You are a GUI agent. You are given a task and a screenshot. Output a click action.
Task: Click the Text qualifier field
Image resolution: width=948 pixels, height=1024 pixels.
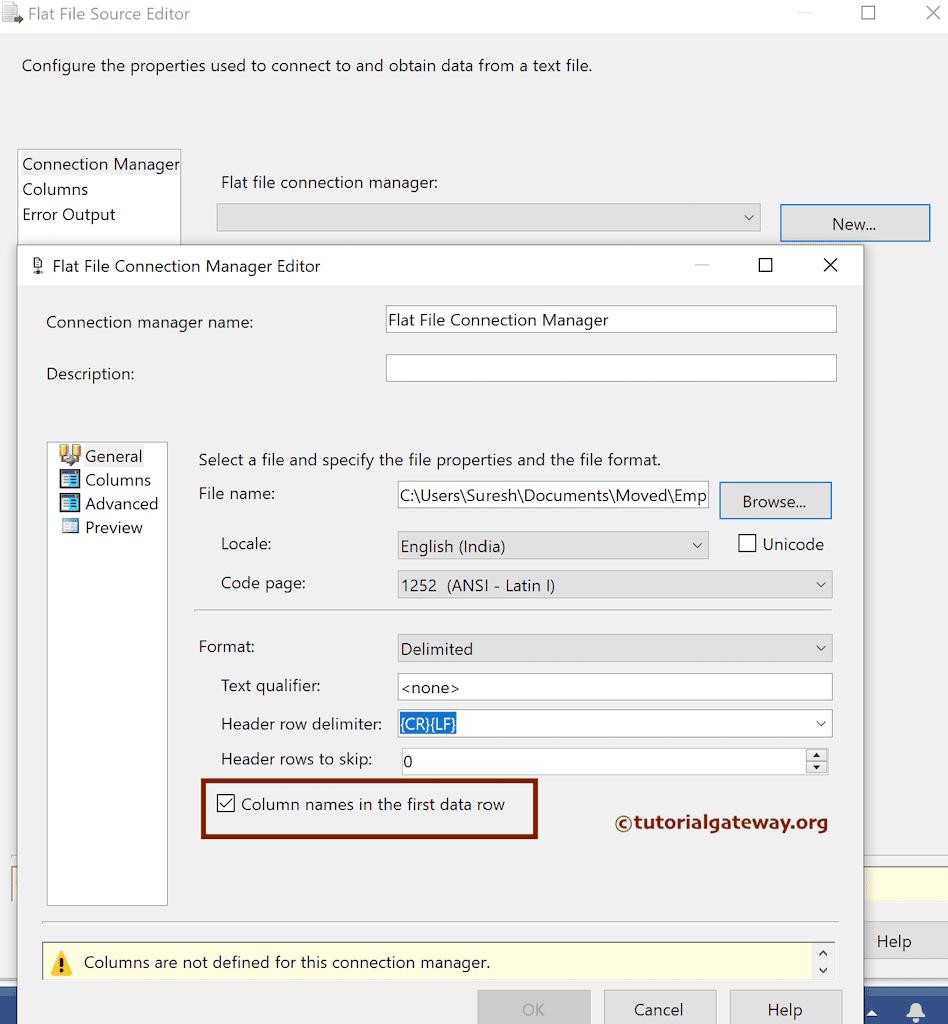[x=614, y=686]
